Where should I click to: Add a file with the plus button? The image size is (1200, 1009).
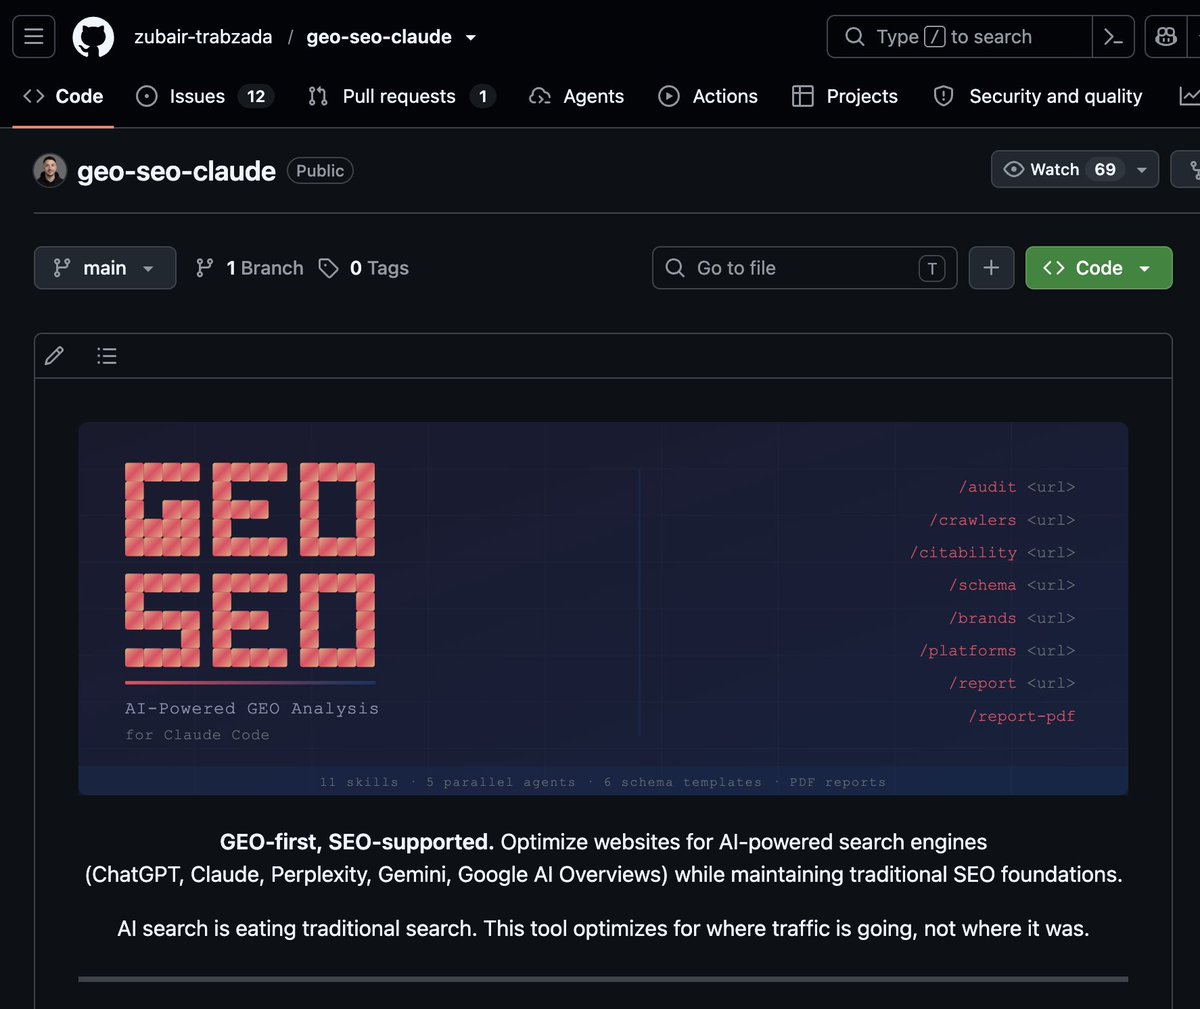click(x=991, y=268)
